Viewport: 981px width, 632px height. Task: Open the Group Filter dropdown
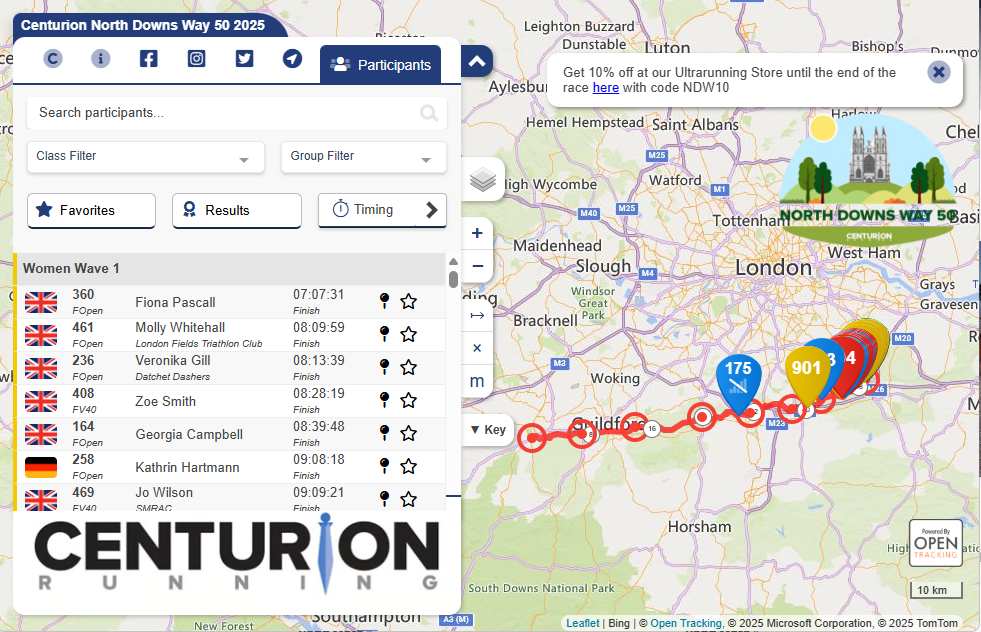tap(363, 156)
